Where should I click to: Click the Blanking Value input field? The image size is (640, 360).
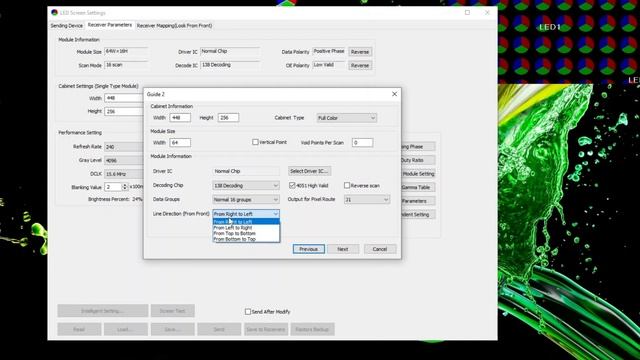pos(113,187)
